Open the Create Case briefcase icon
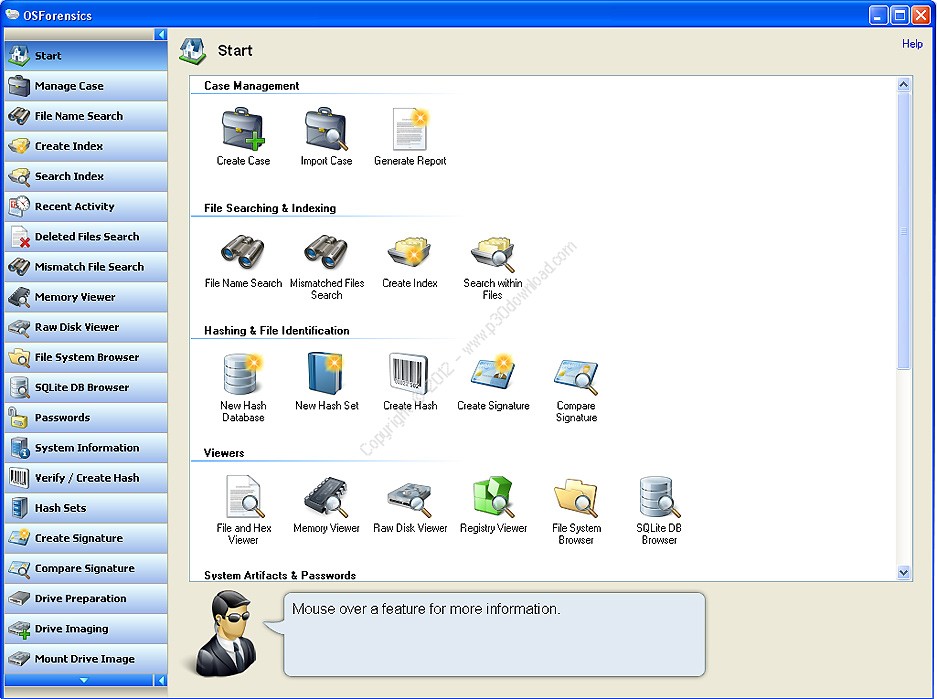The width and height of the screenshot is (937, 699). click(243, 129)
